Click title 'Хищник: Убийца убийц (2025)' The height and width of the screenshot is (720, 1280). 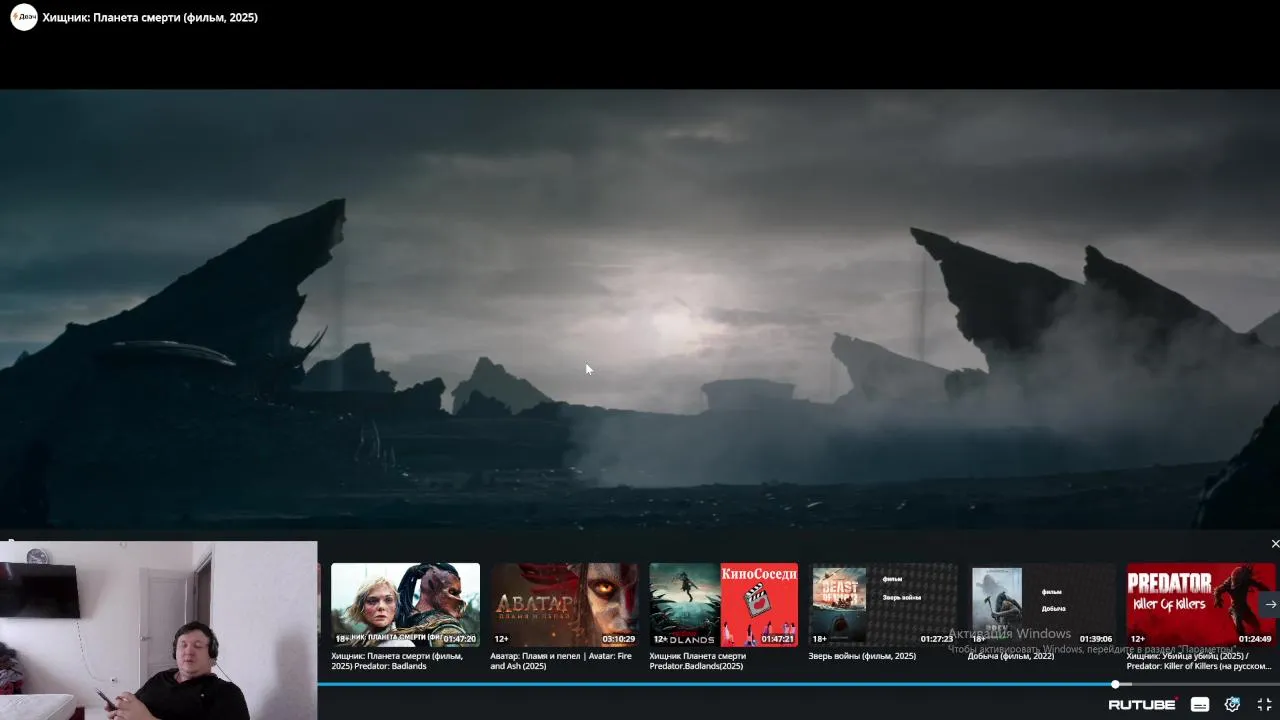tap(1199, 661)
